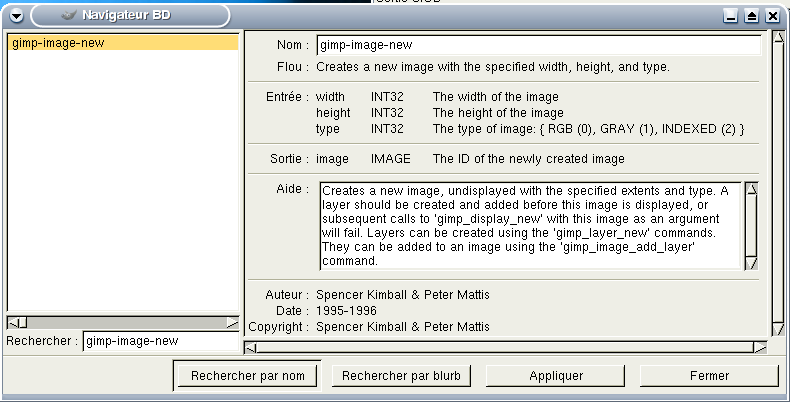The width and height of the screenshot is (790, 402).
Task: Click left arrow of details horizontal scrollbar
Action: (x=250, y=347)
